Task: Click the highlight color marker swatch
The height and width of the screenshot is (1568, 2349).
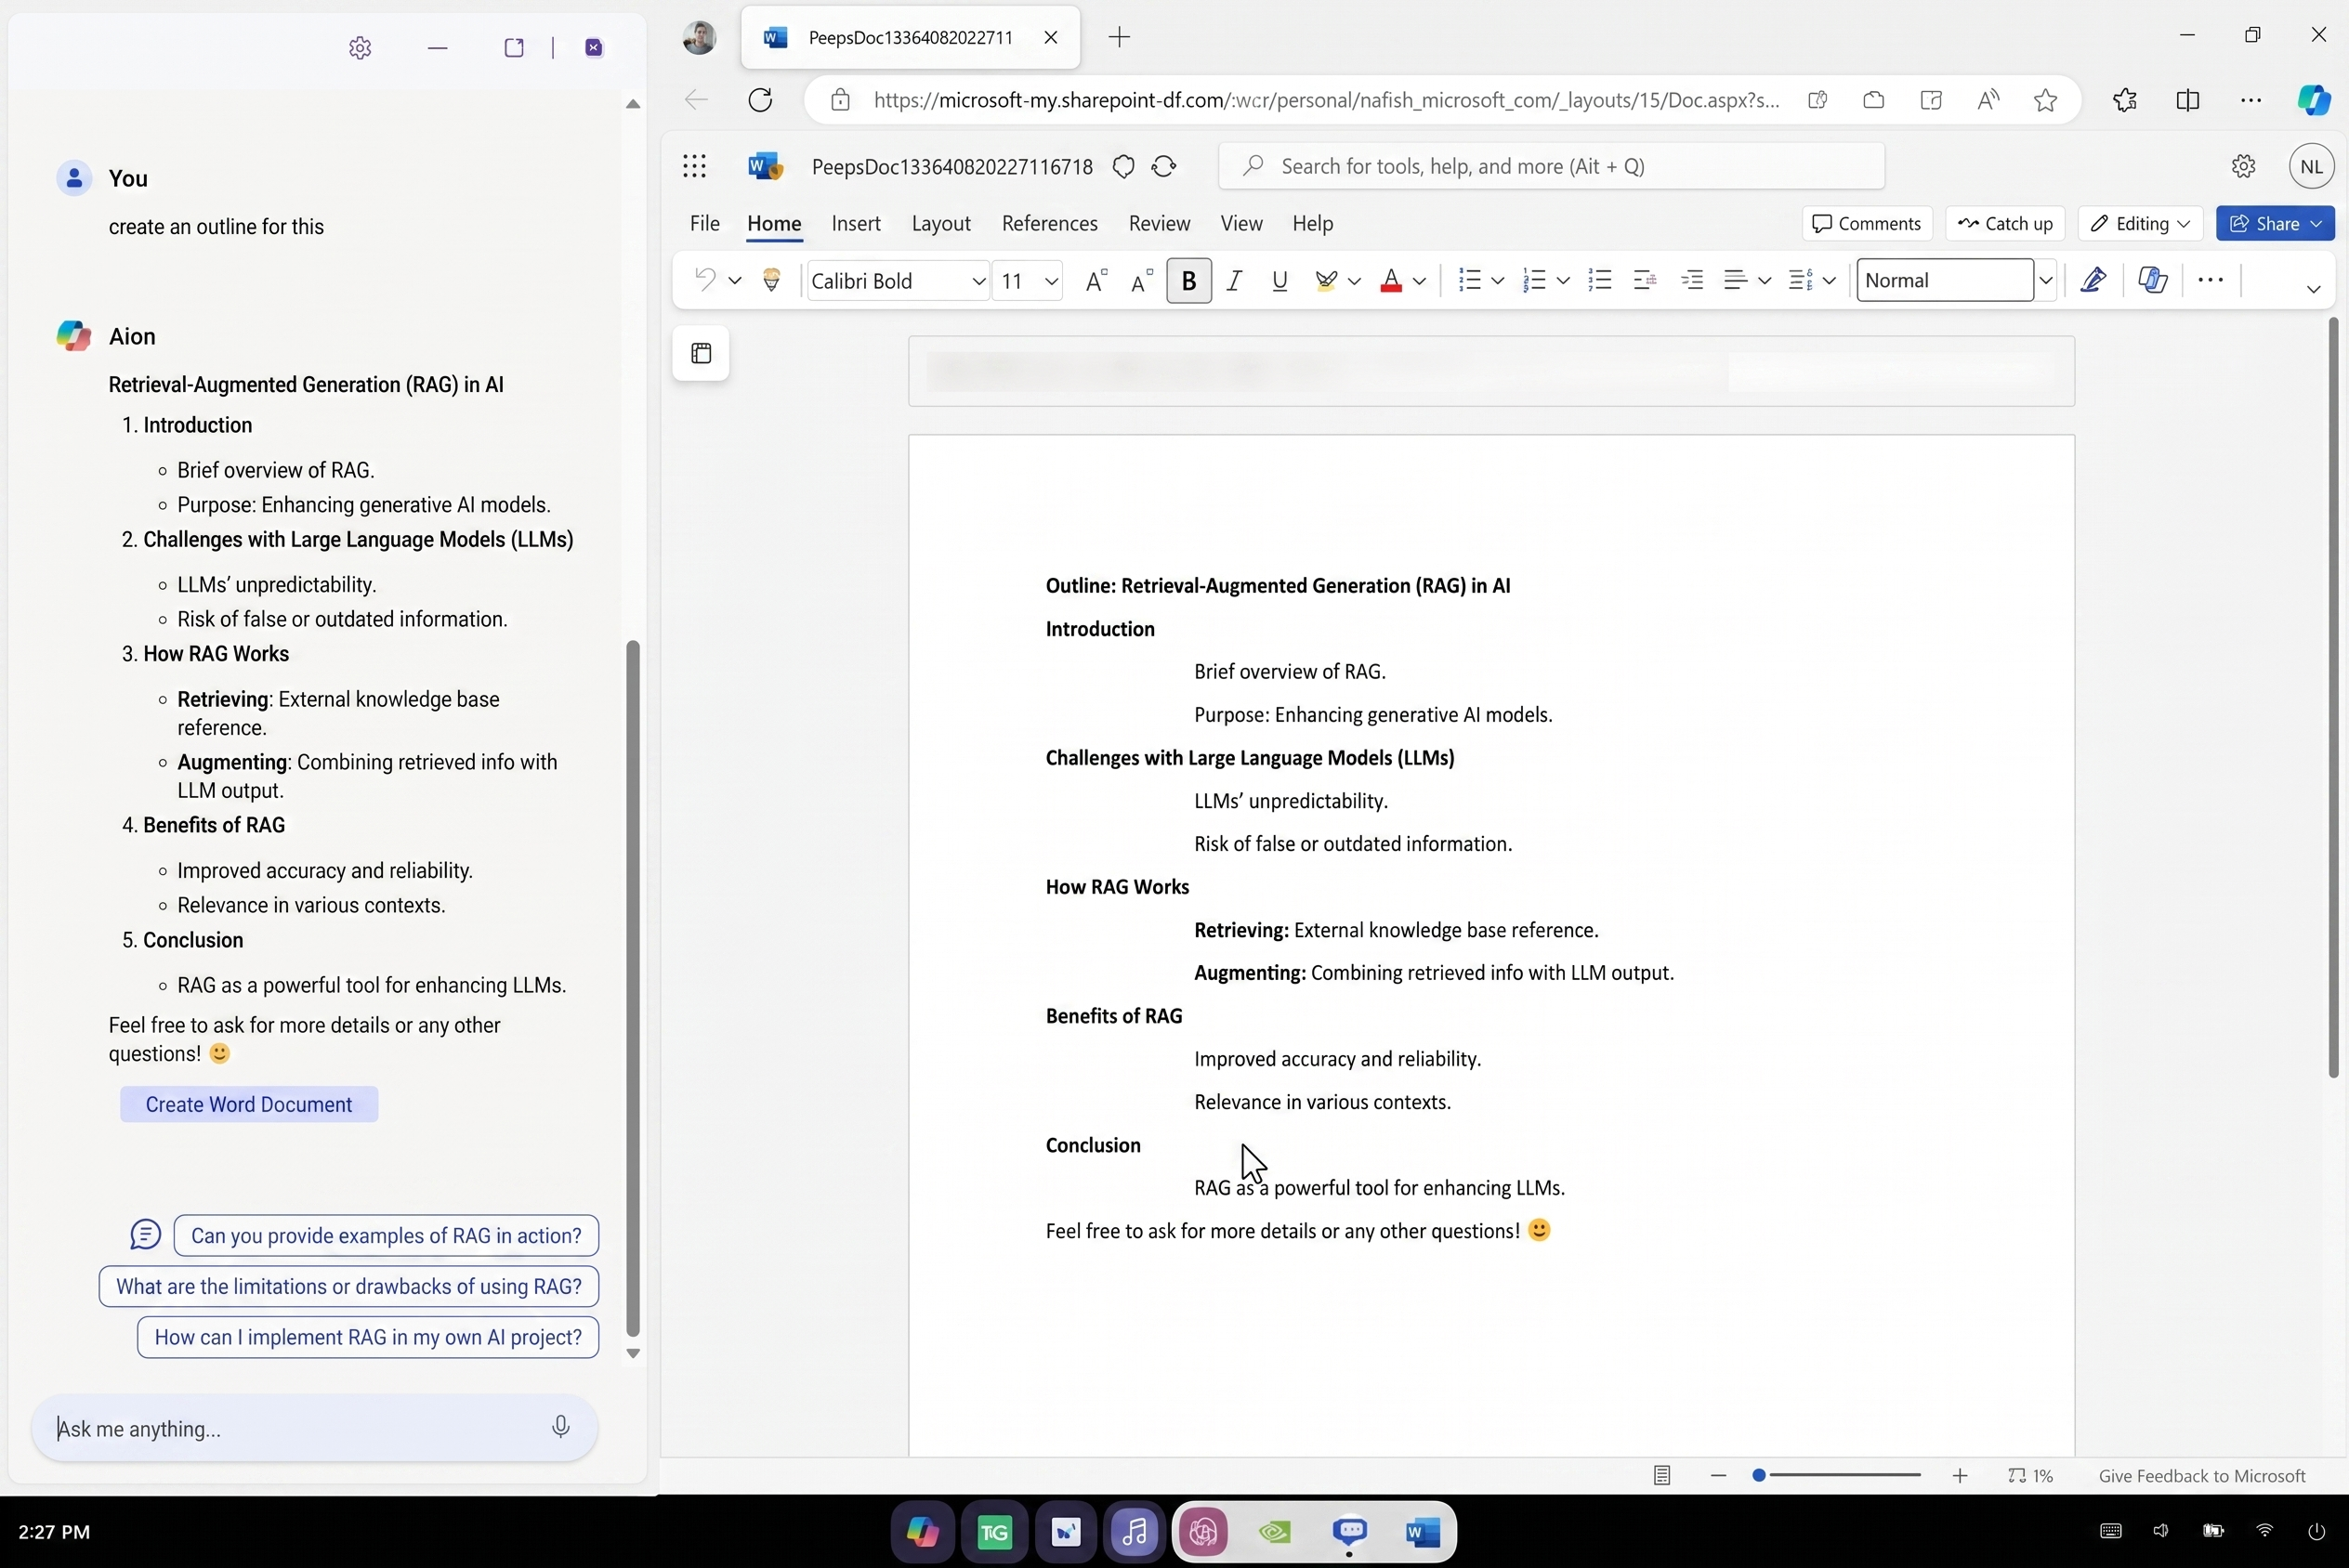Action: [x=1326, y=280]
